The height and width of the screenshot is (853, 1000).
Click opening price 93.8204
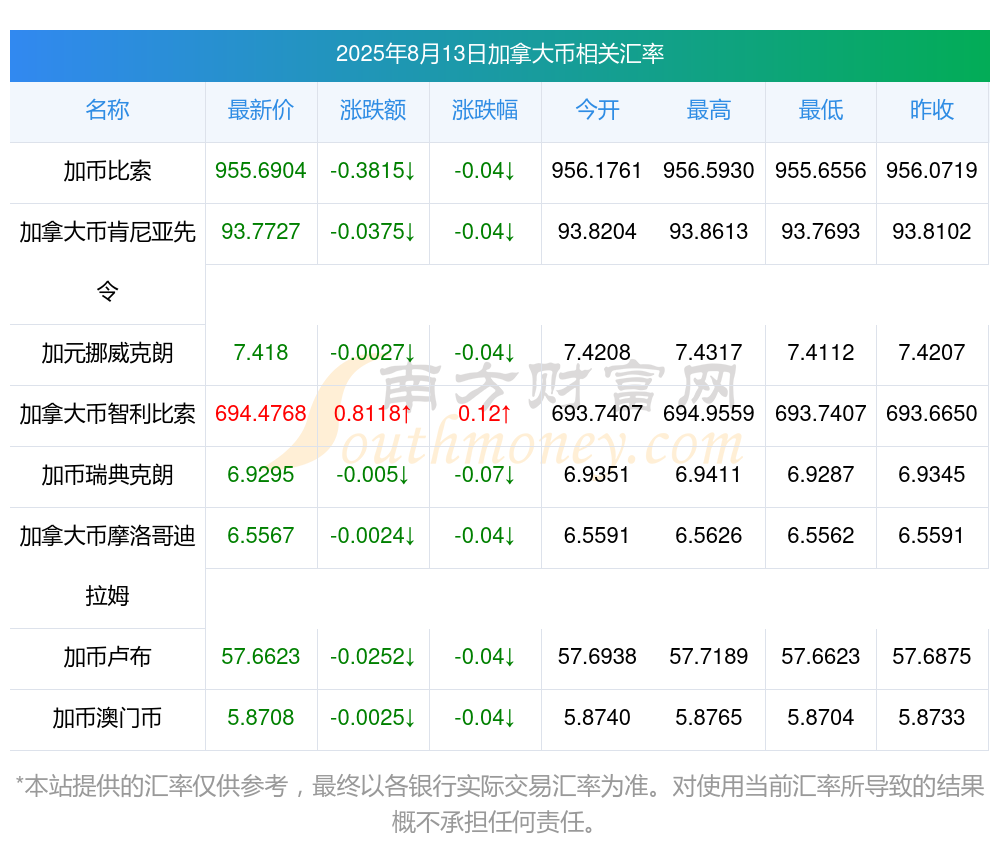click(x=597, y=231)
